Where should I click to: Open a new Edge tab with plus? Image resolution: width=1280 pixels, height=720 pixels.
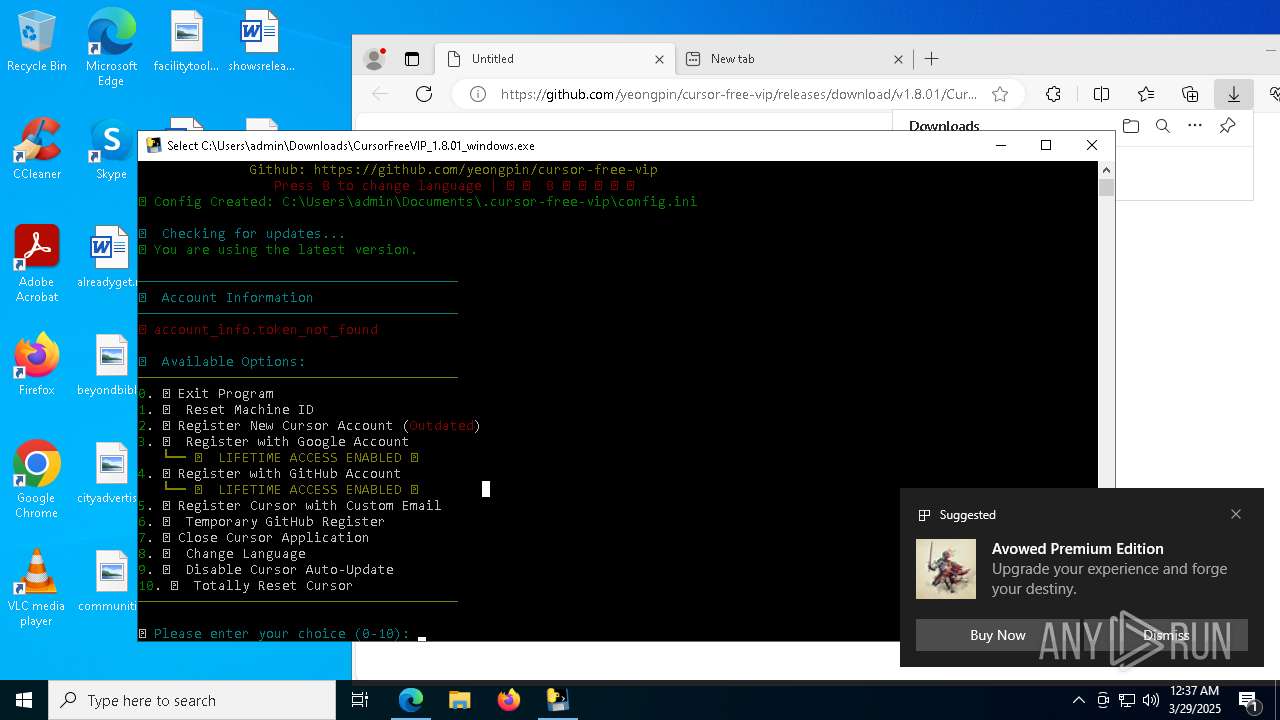tap(932, 59)
